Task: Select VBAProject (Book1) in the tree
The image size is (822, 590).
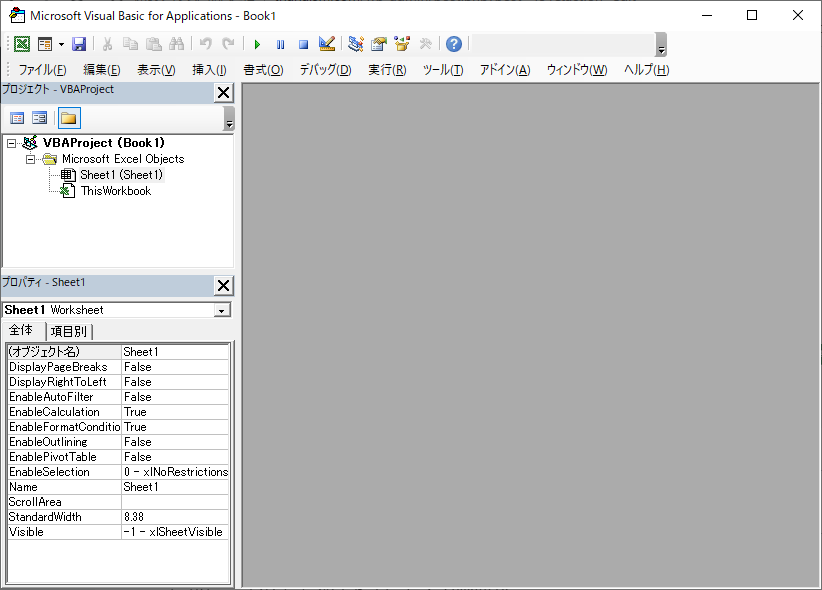Action: point(103,143)
